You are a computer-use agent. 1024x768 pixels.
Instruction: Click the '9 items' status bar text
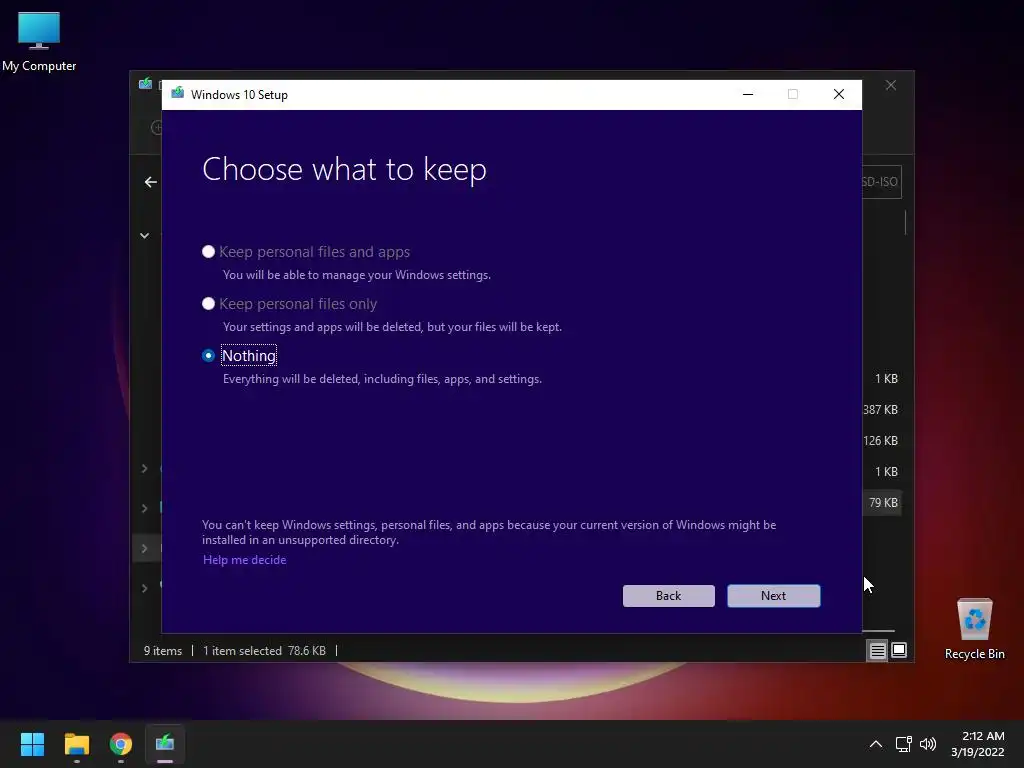pos(163,651)
